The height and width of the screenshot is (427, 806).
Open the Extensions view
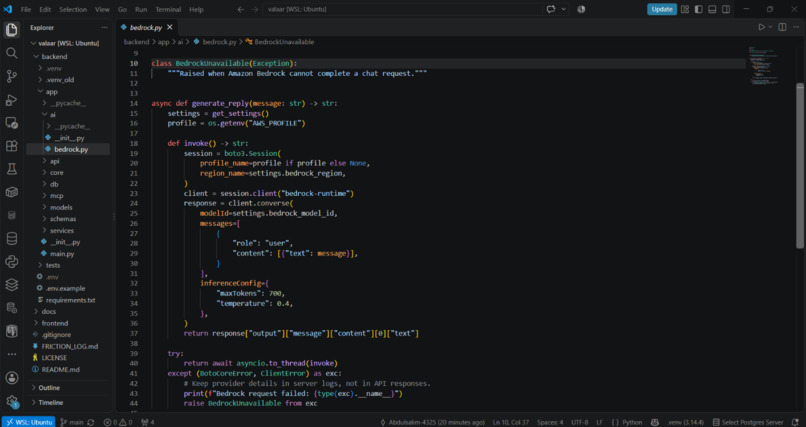coord(11,146)
